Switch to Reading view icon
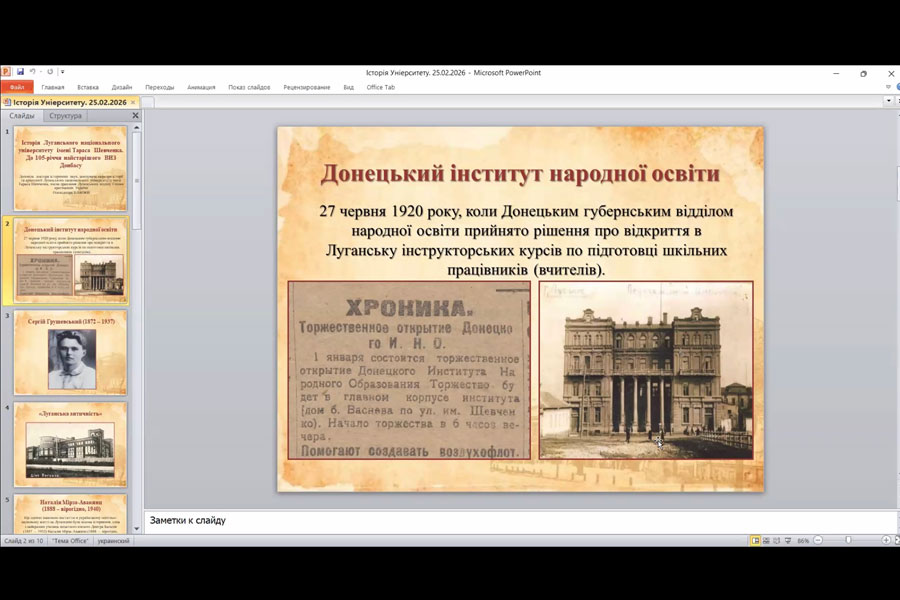This screenshot has height=600, width=900. tap(777, 540)
